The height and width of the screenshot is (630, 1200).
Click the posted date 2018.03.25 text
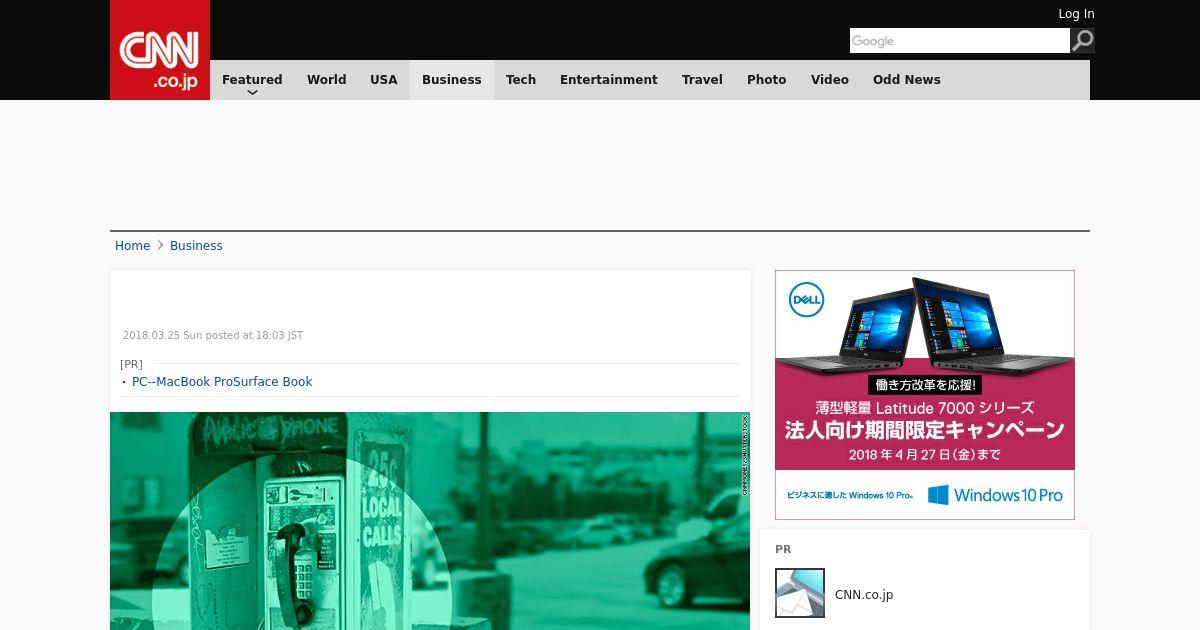click(x=213, y=336)
